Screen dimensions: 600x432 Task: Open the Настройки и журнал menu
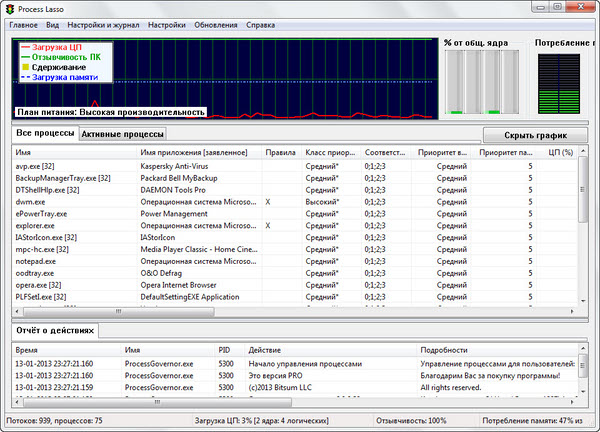[x=103, y=23]
